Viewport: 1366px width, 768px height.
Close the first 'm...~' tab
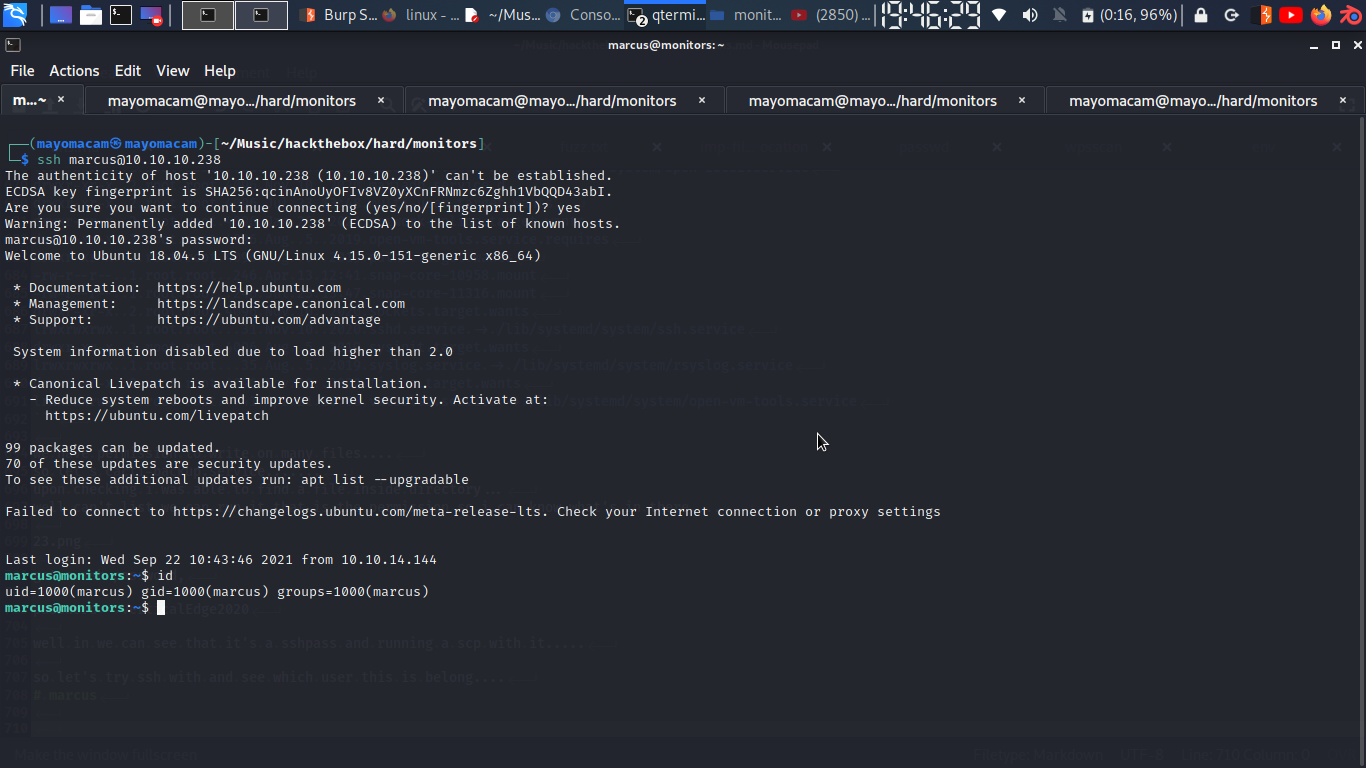point(61,100)
